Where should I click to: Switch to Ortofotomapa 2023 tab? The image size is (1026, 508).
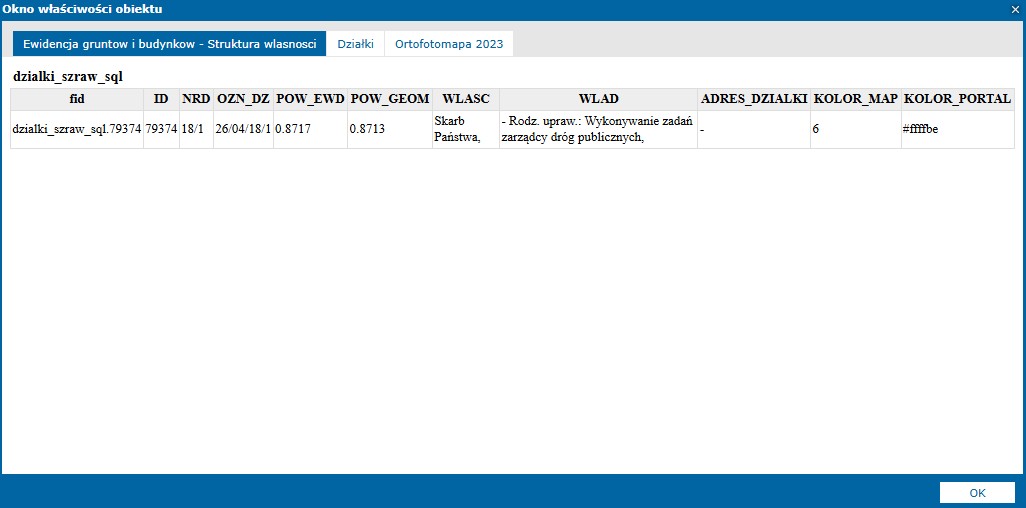[x=449, y=44]
